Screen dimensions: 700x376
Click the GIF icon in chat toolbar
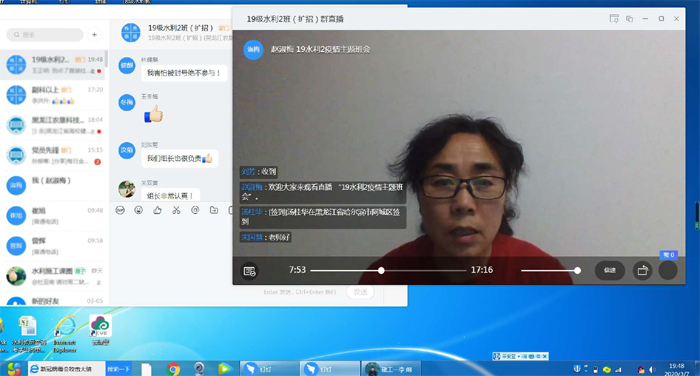coord(120,210)
